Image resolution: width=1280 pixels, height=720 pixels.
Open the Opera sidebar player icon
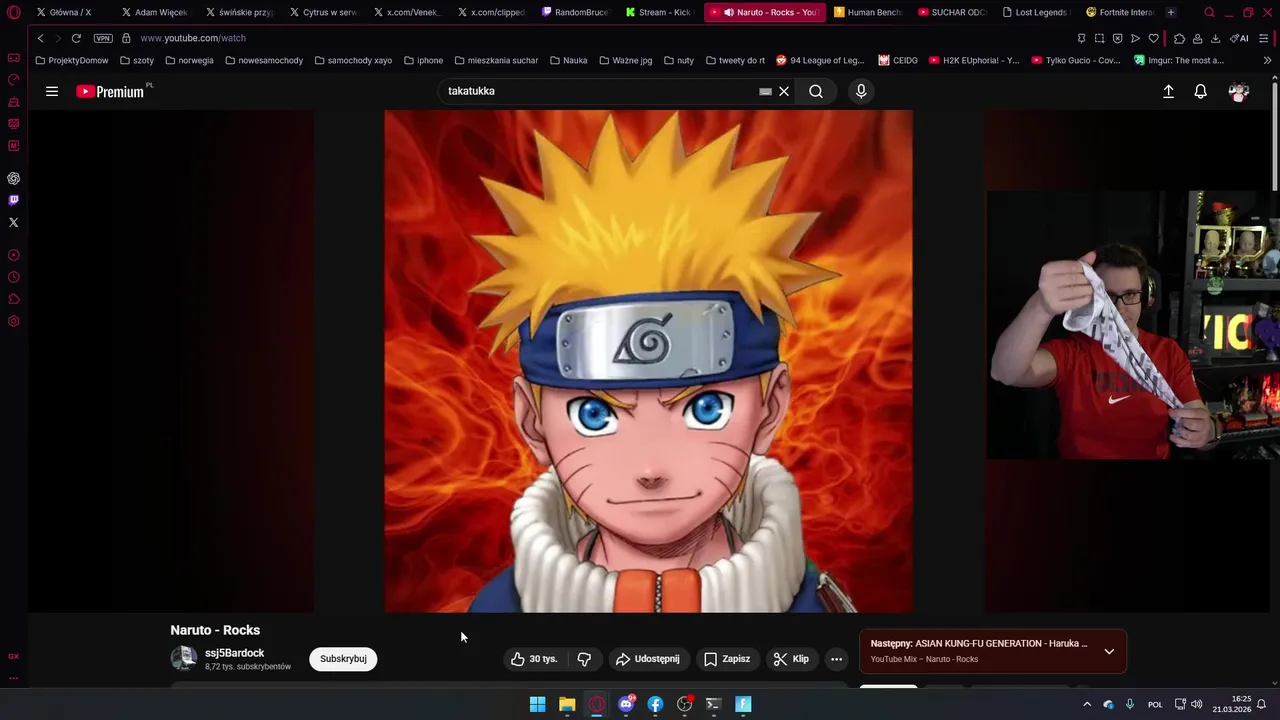14,255
